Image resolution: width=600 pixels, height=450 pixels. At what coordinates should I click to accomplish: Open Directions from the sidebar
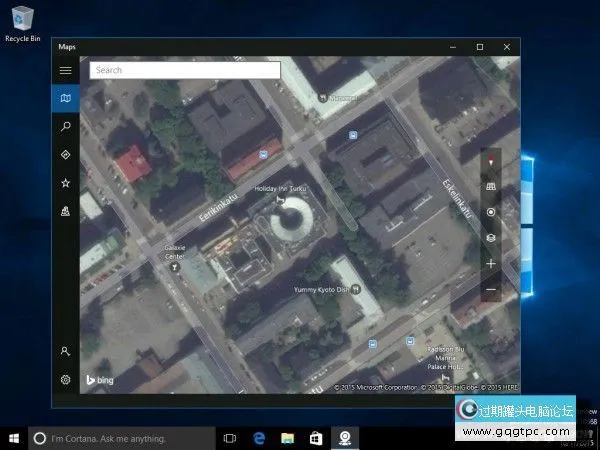(x=66, y=155)
